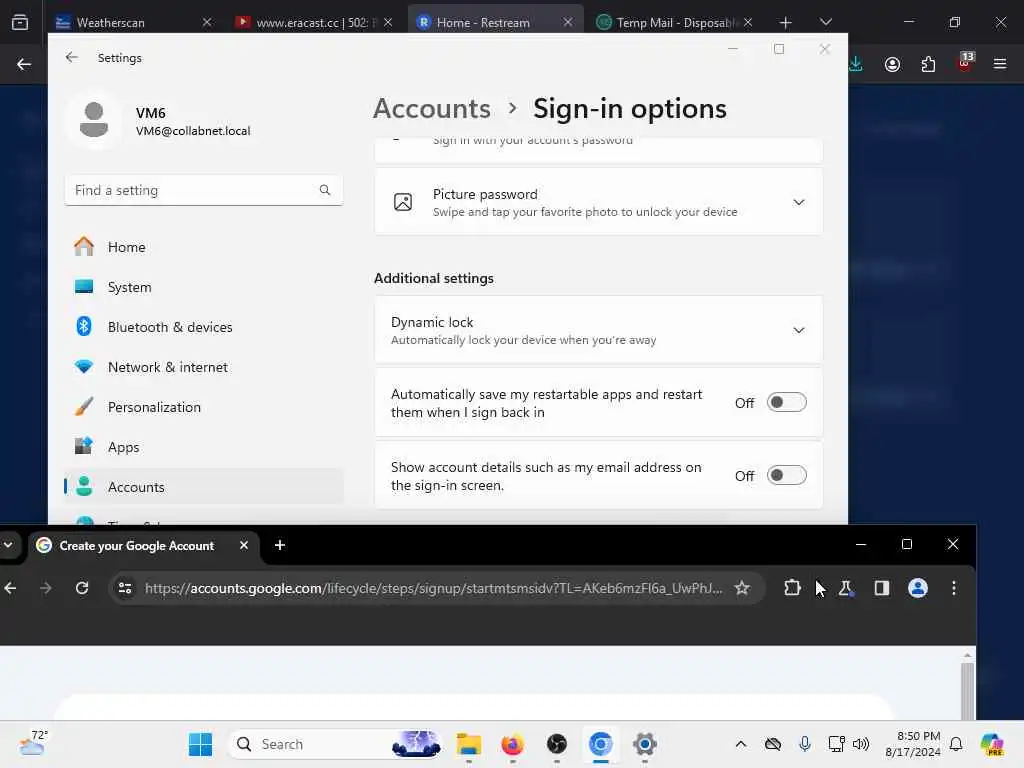
Task: Select Accounts in Settings sidebar
Action: tap(204, 487)
